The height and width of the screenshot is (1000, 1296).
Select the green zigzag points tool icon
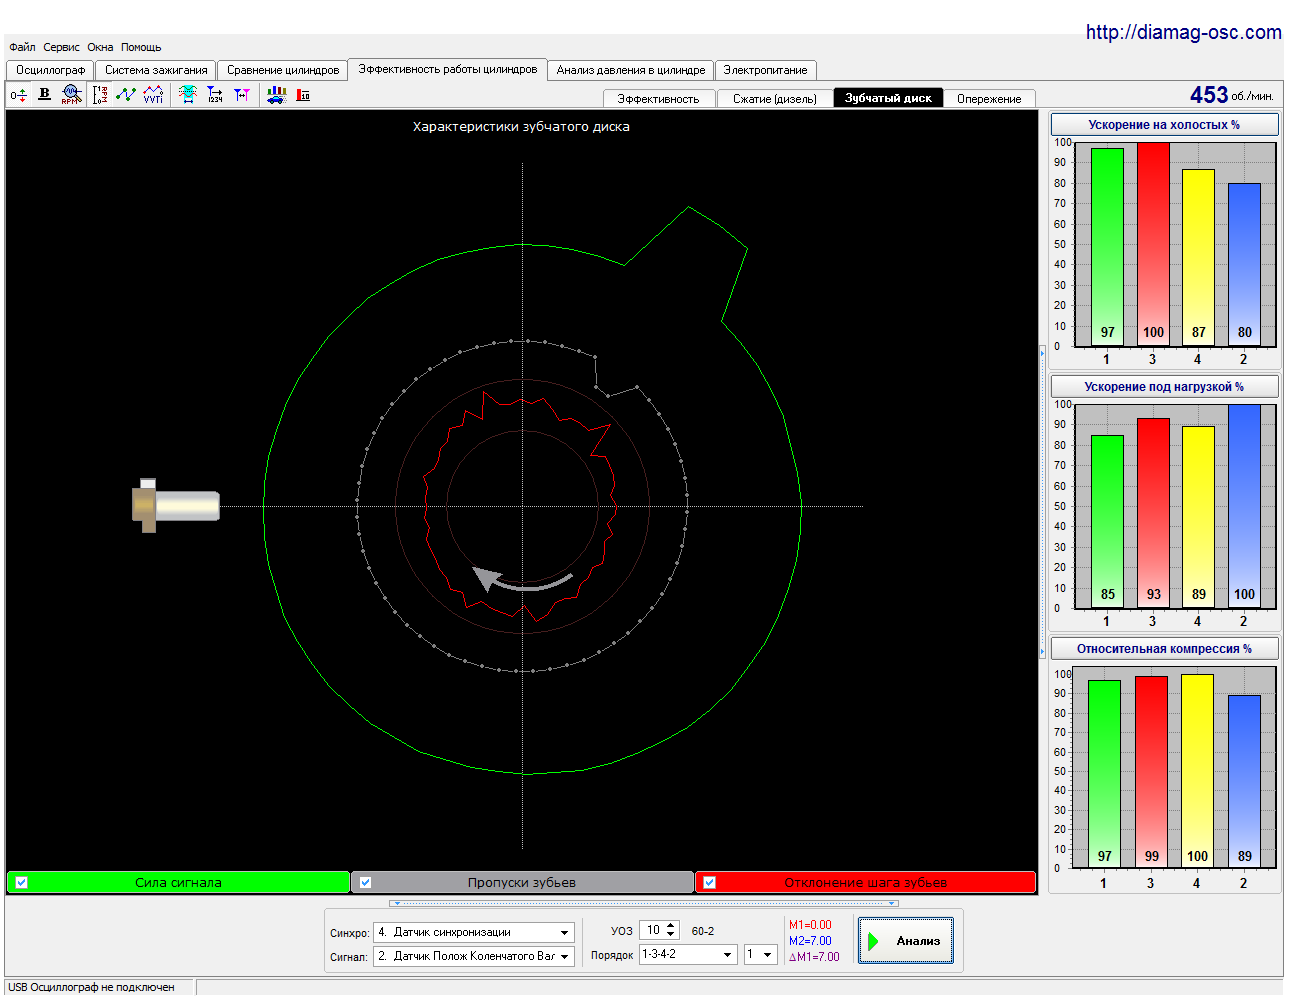126,94
